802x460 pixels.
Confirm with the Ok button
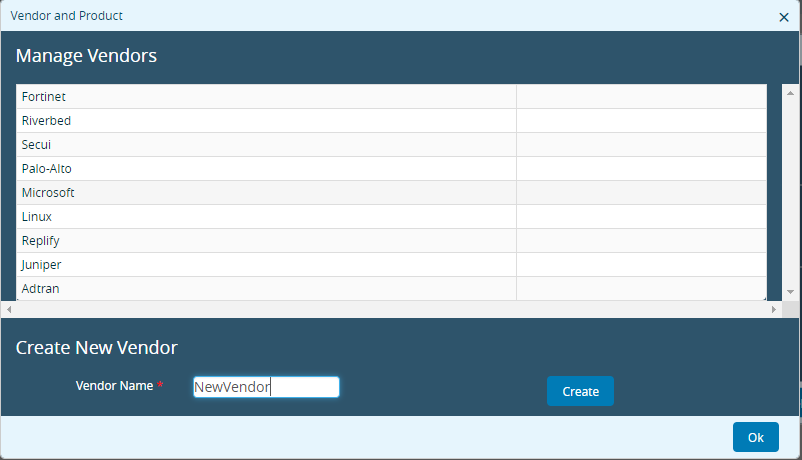point(755,437)
